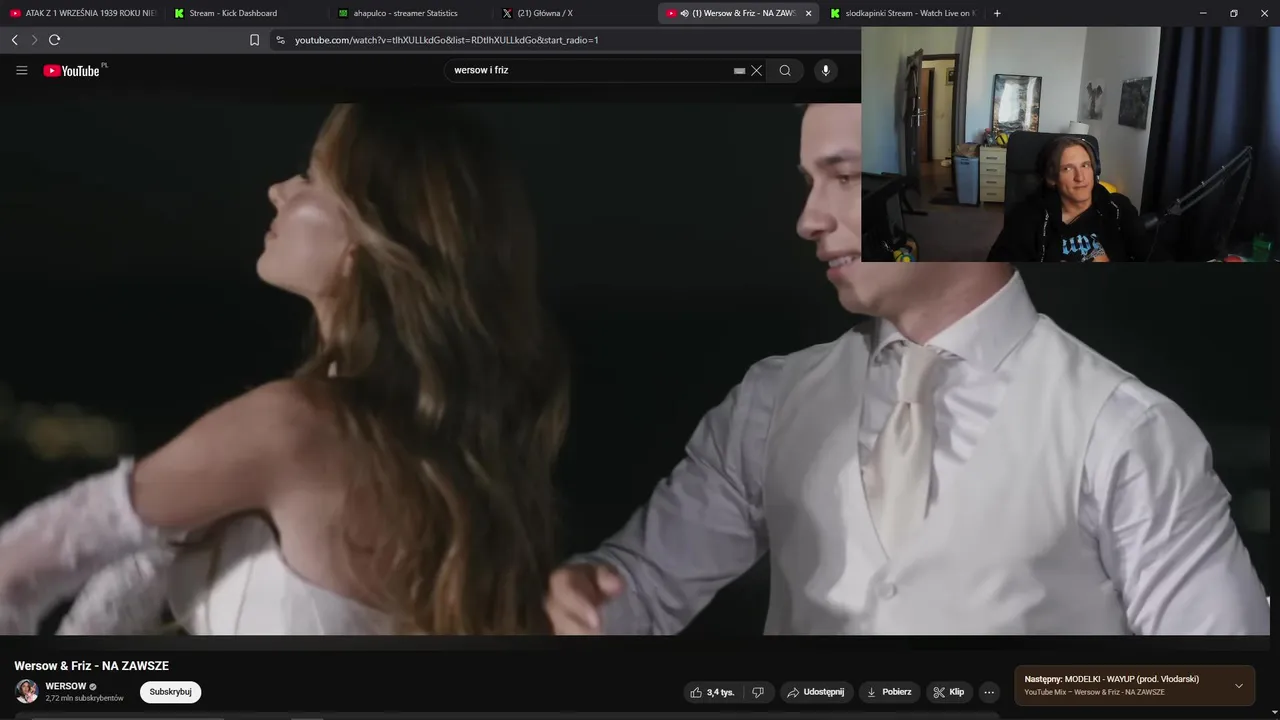Switch to Stream - Kick Dashboard tab

(x=245, y=13)
